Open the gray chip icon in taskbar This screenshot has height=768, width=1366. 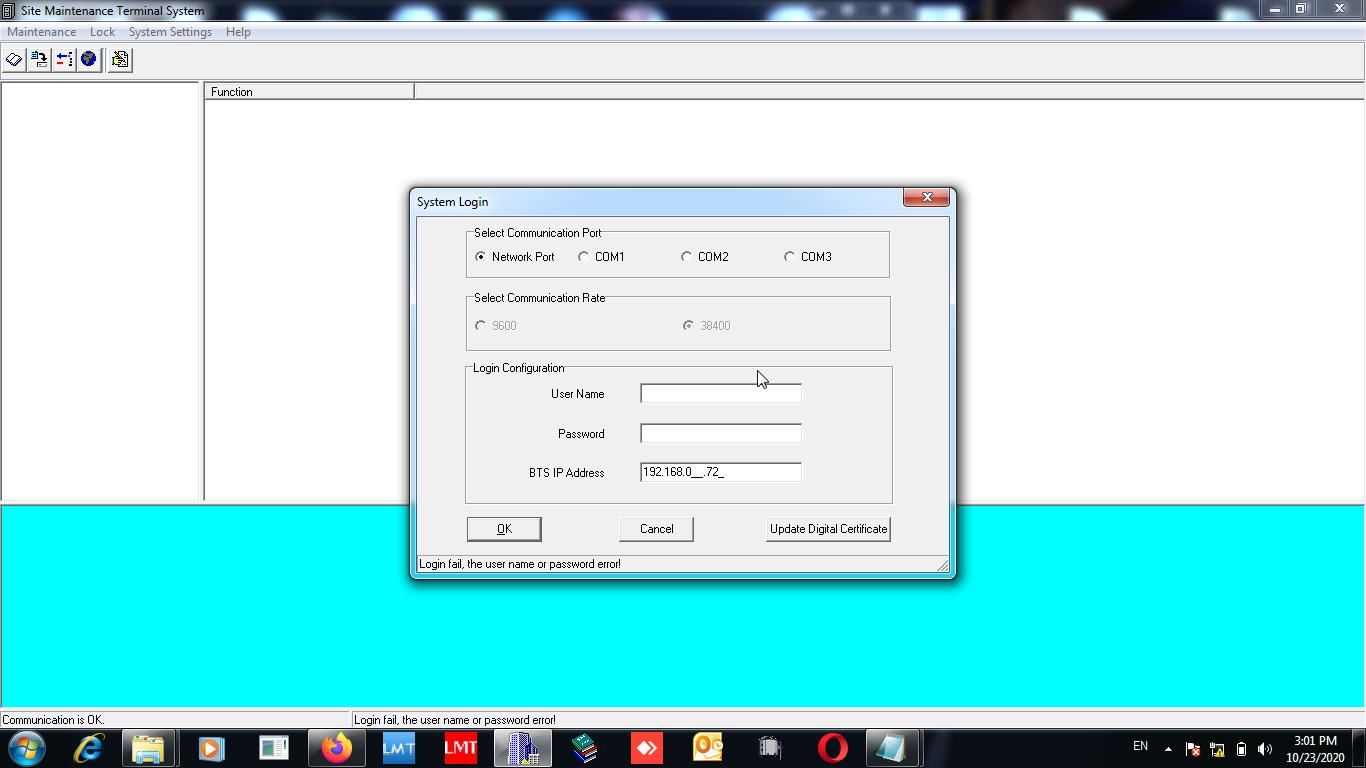pyautogui.click(x=770, y=748)
